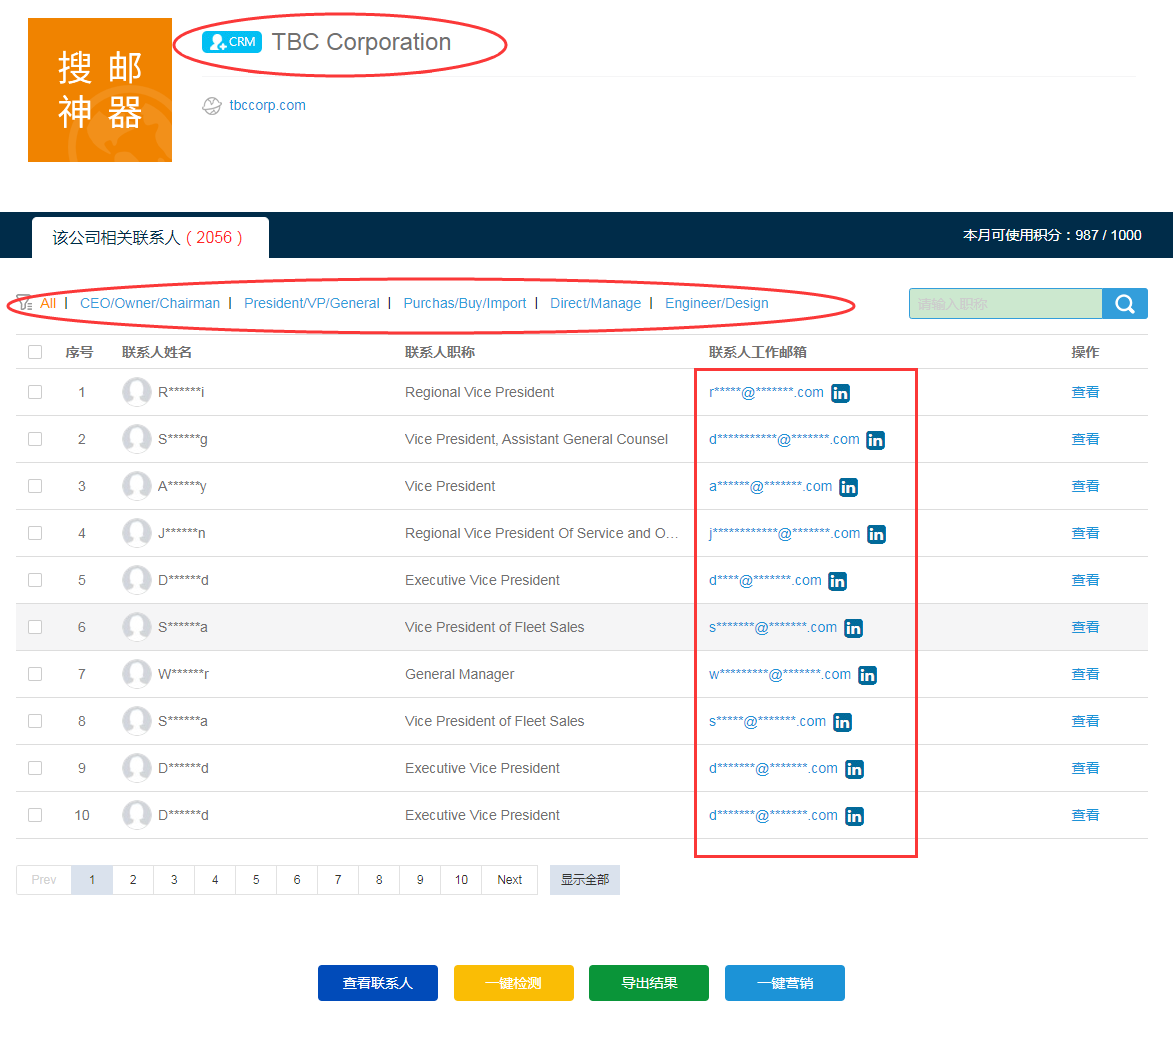The width and height of the screenshot is (1173, 1064).
Task: Open the tbccorp.com website link
Action: (267, 105)
